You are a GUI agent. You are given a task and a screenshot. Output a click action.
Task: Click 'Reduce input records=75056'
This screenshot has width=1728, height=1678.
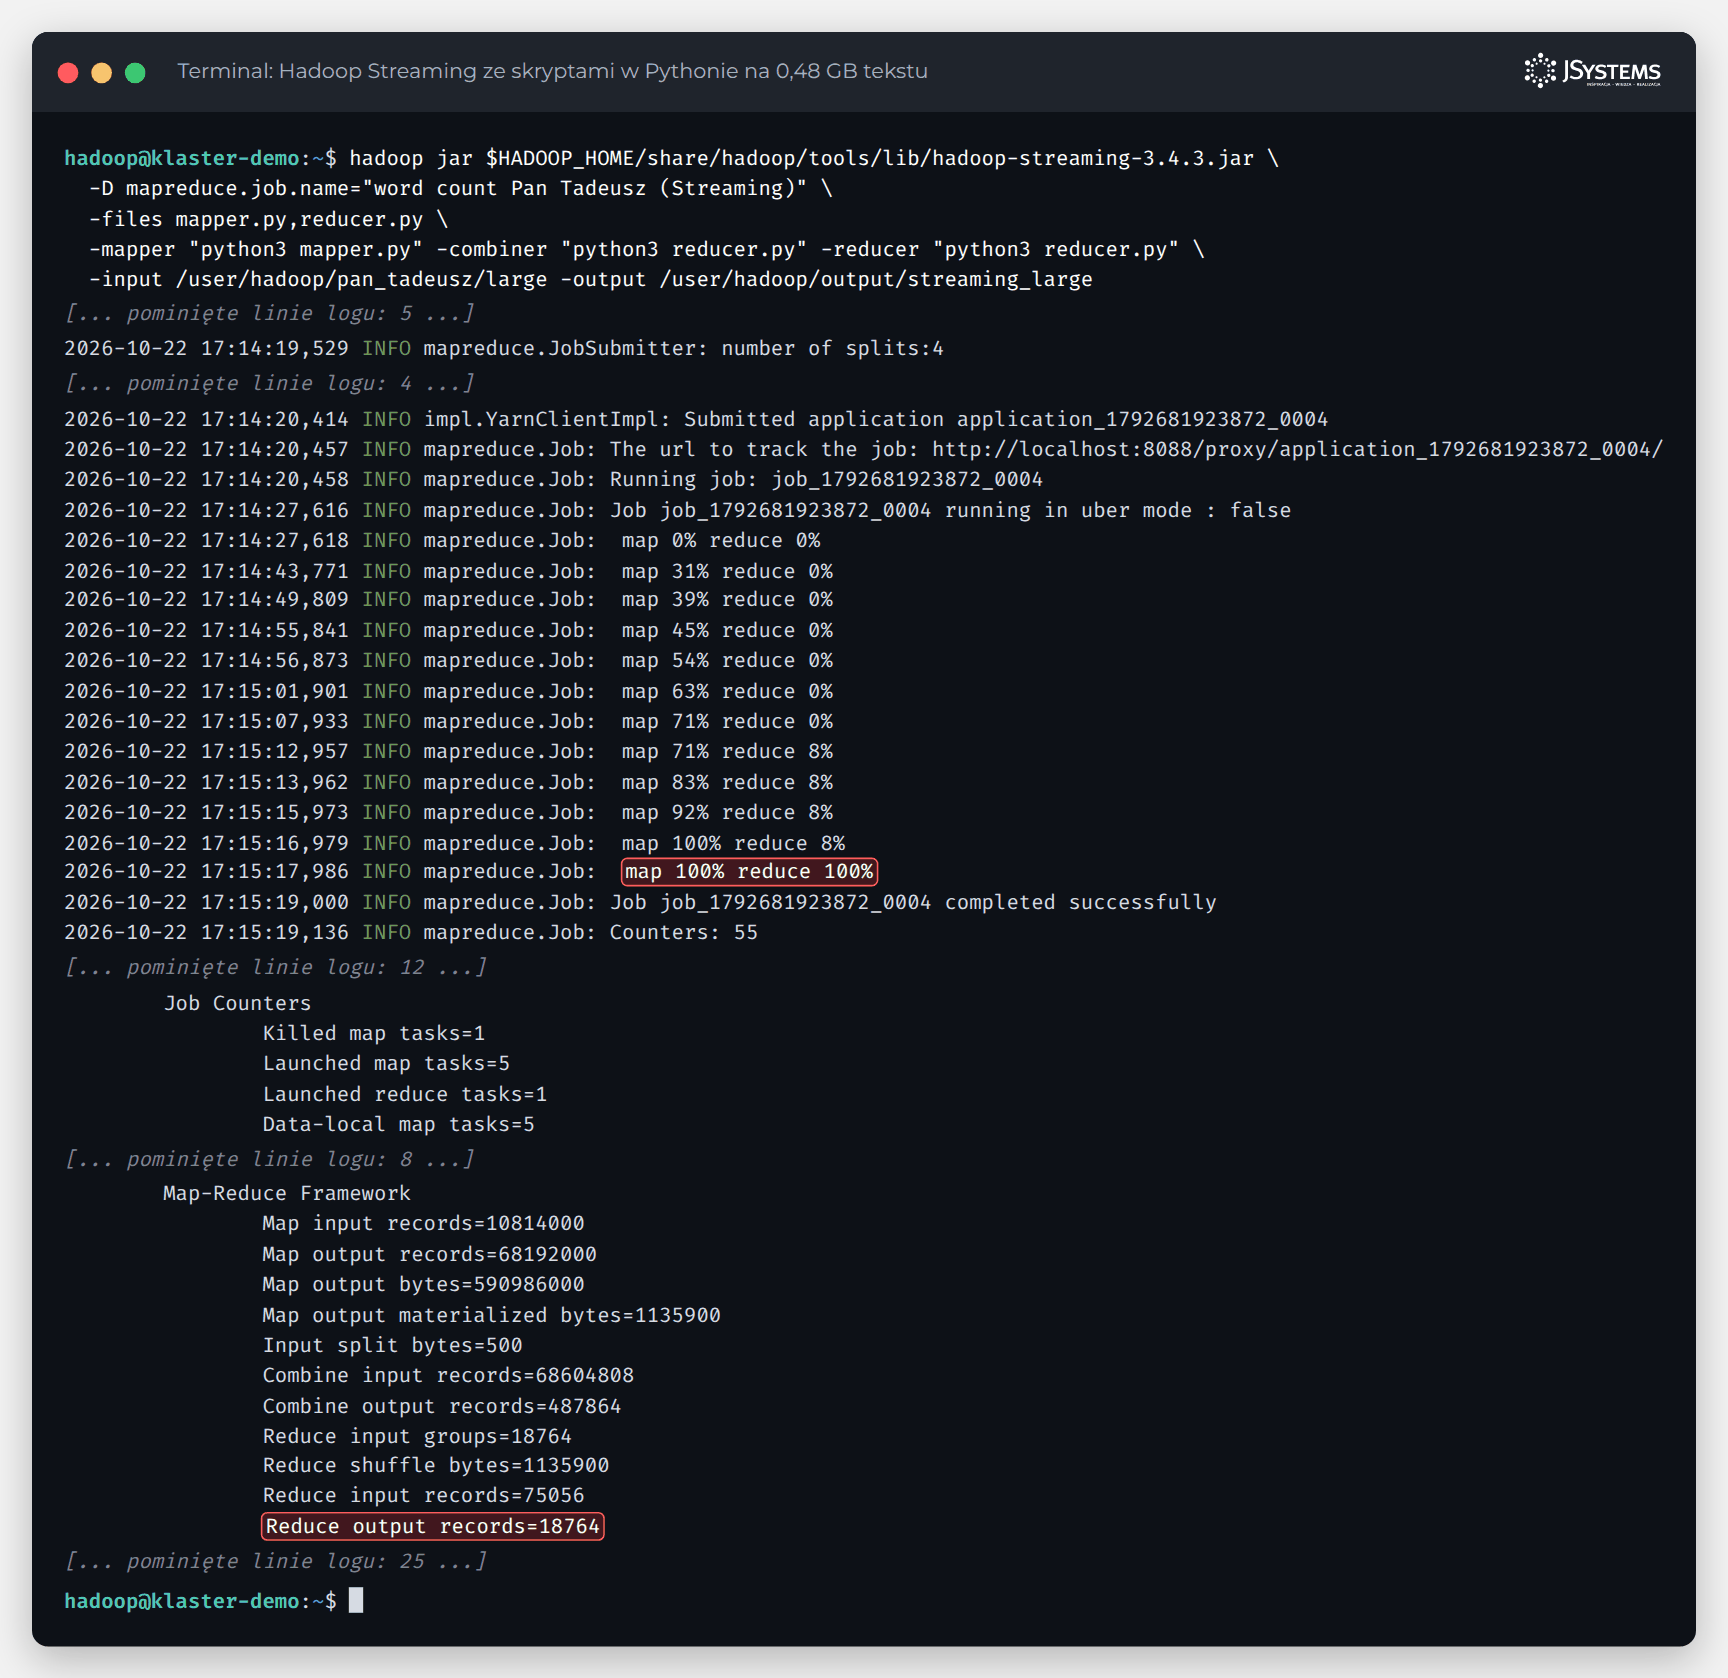click(x=423, y=1495)
